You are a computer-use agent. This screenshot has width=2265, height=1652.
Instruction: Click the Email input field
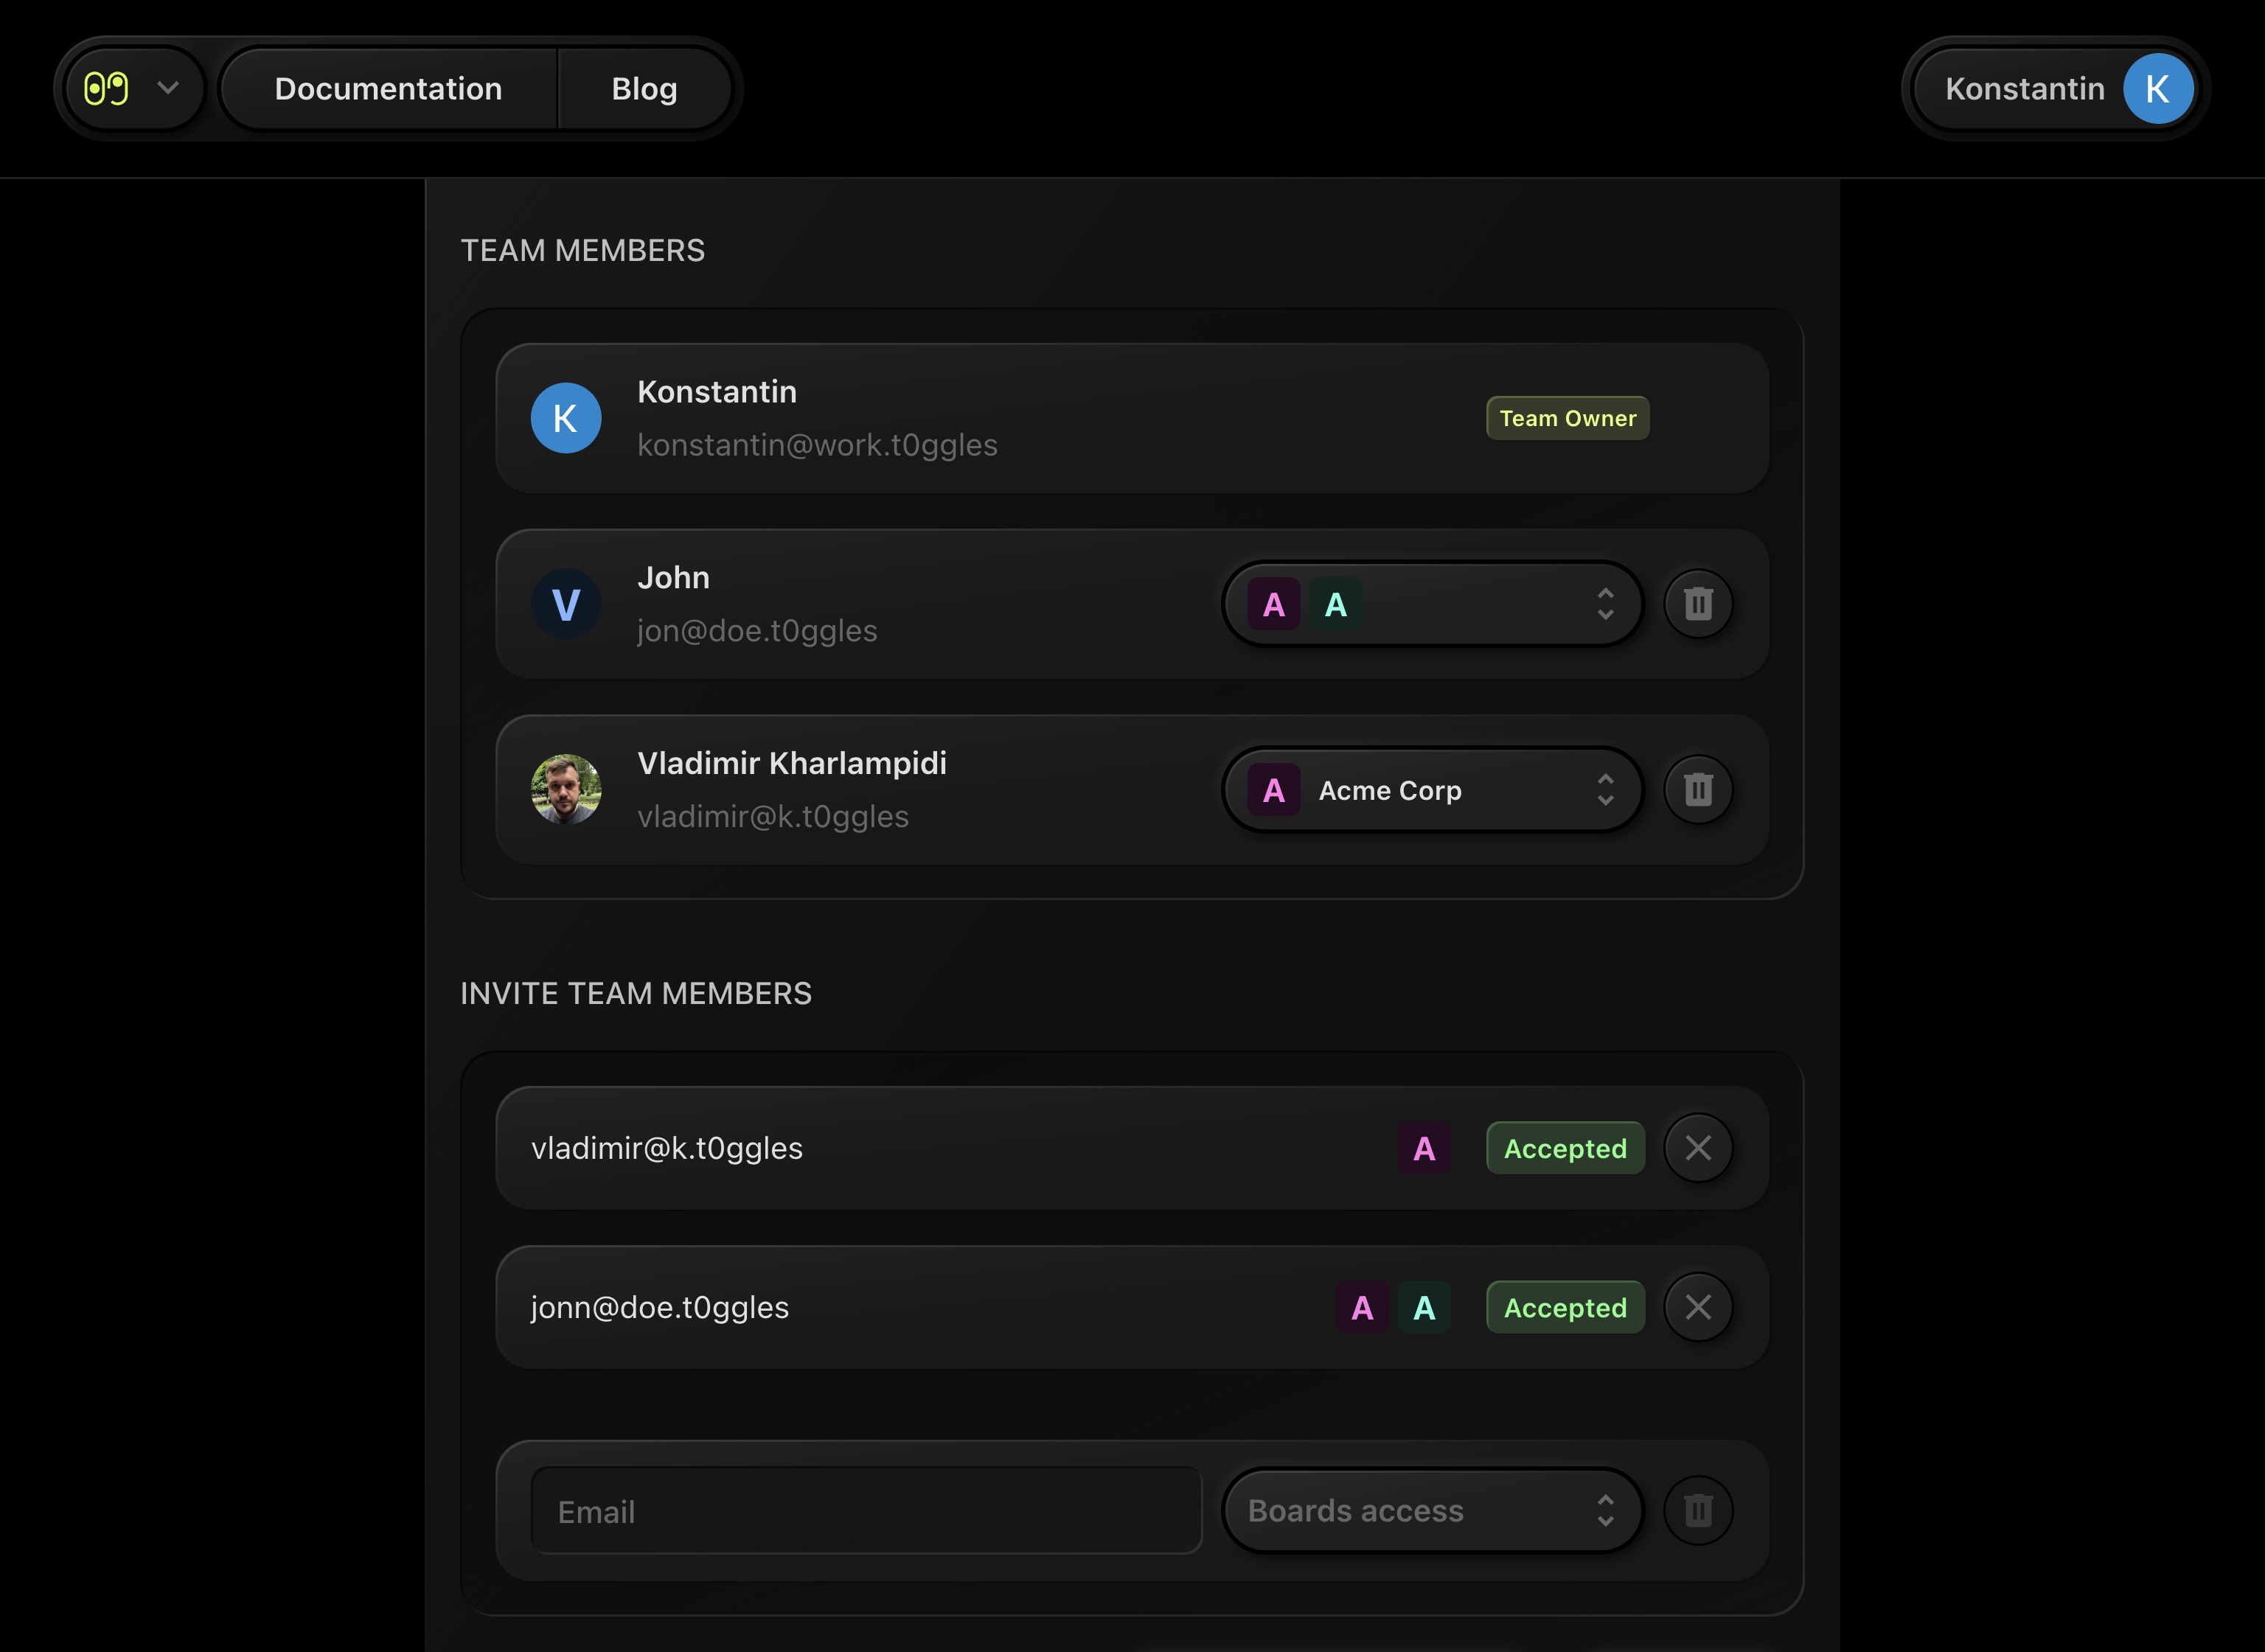[x=866, y=1511]
